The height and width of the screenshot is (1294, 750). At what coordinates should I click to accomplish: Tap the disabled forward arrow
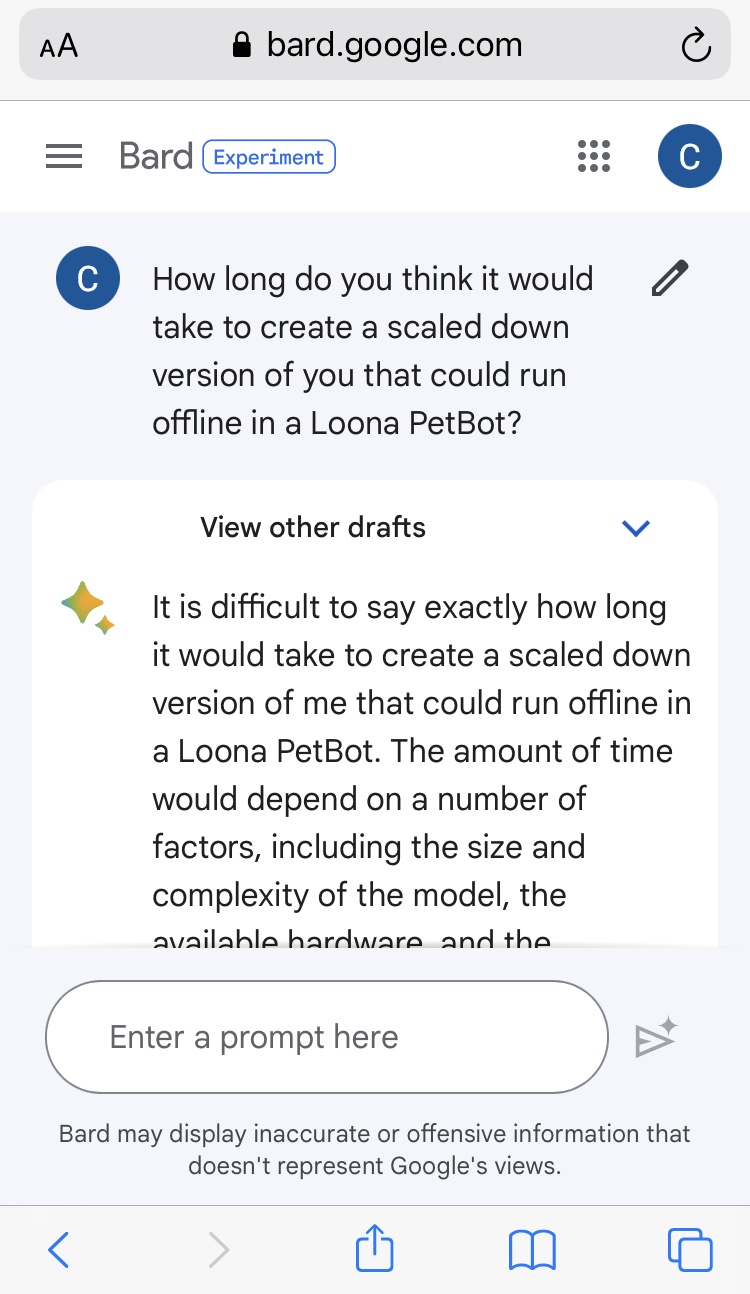click(218, 1250)
